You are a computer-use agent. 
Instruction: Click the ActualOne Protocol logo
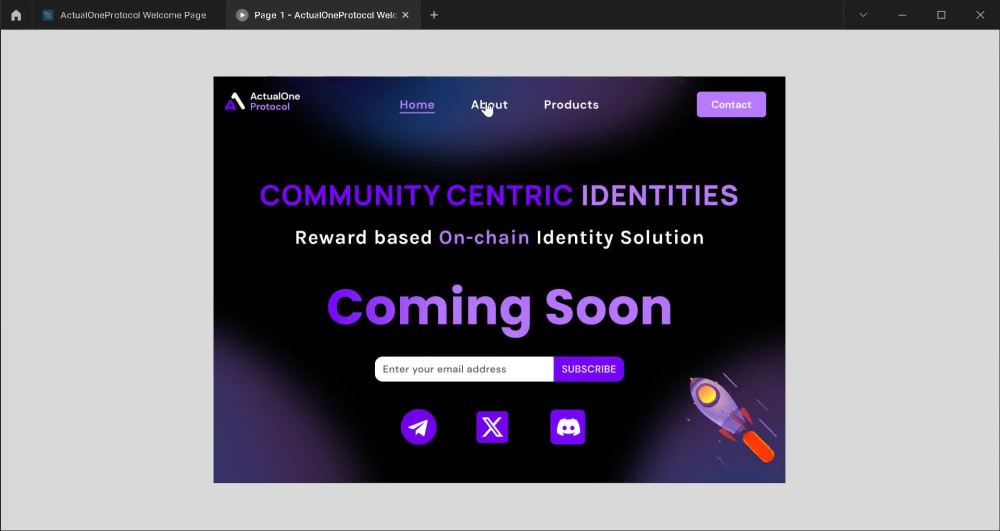click(262, 101)
